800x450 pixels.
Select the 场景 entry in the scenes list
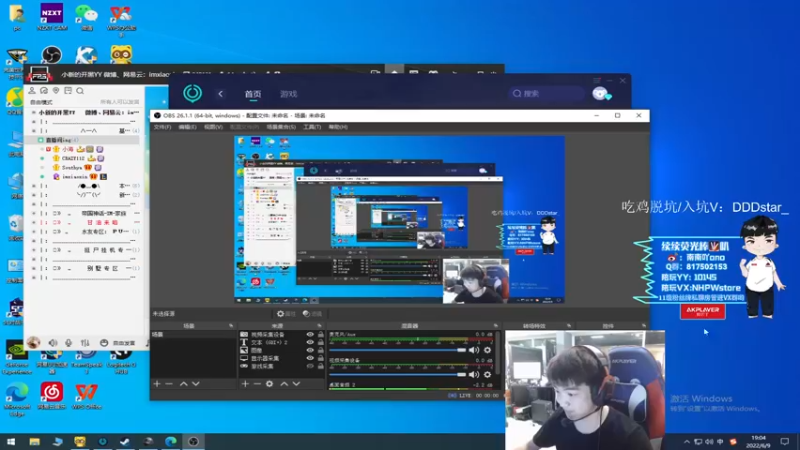[x=194, y=335]
